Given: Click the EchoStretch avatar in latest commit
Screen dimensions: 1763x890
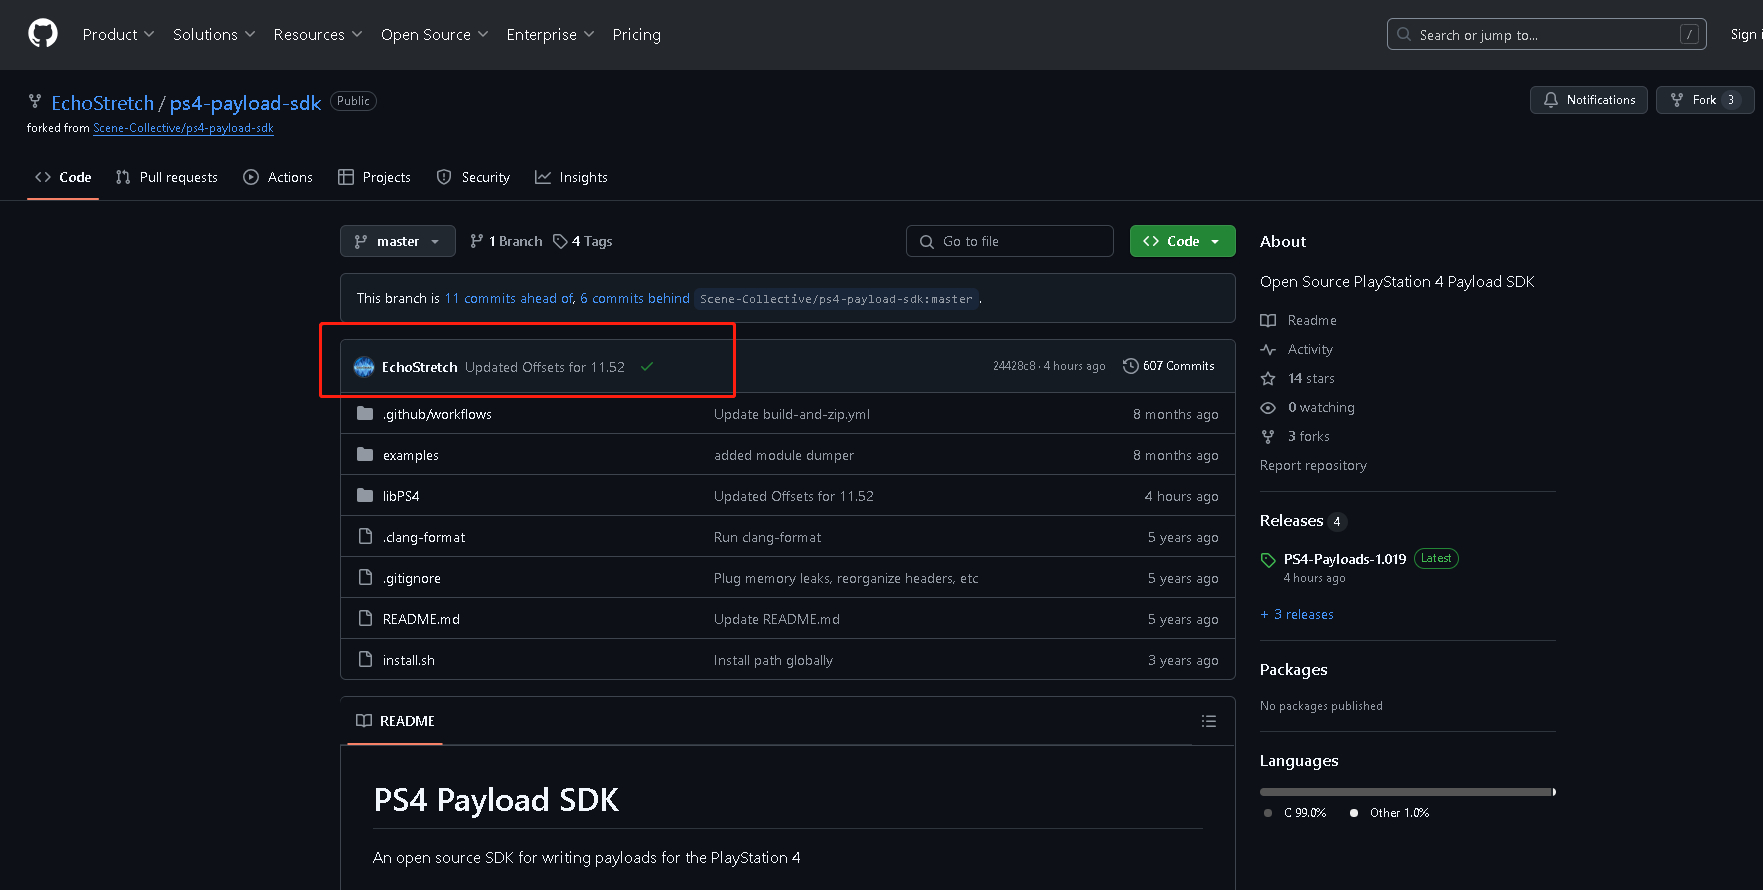Looking at the screenshot, I should point(364,367).
